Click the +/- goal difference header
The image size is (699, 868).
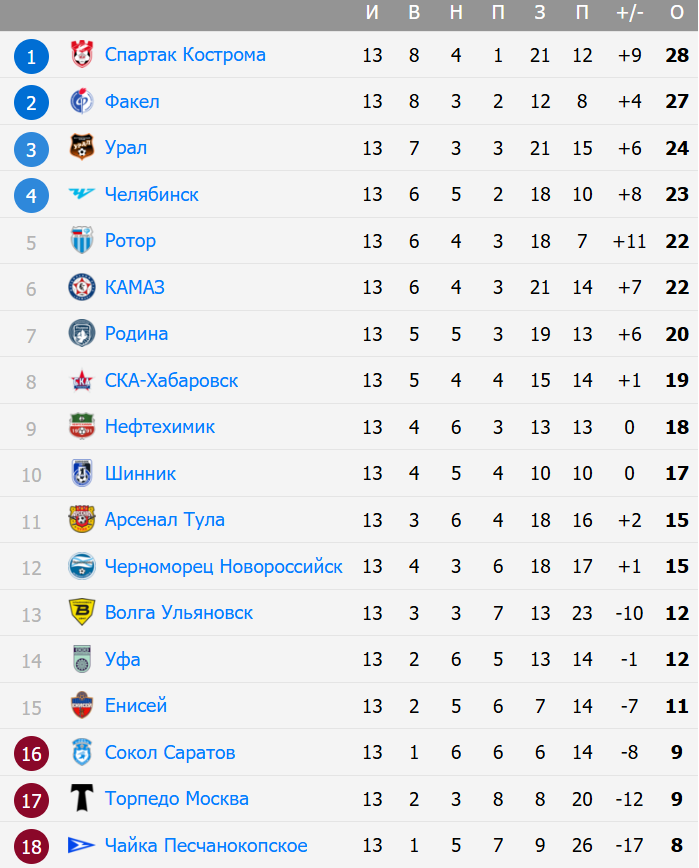630,13
